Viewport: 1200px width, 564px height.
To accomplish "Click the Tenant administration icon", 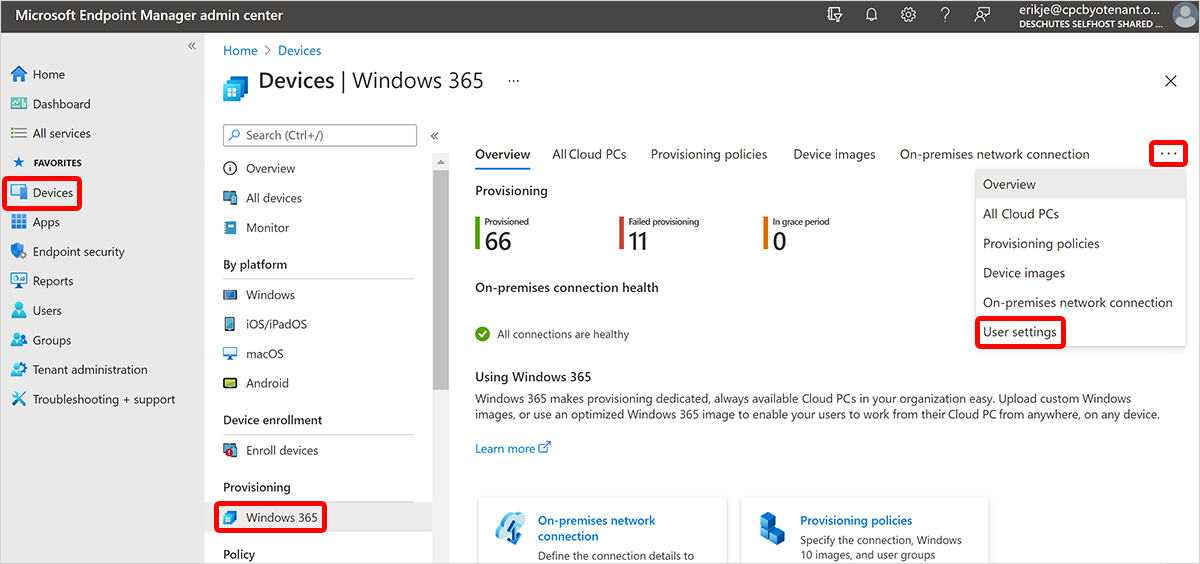I will pyautogui.click(x=19, y=370).
